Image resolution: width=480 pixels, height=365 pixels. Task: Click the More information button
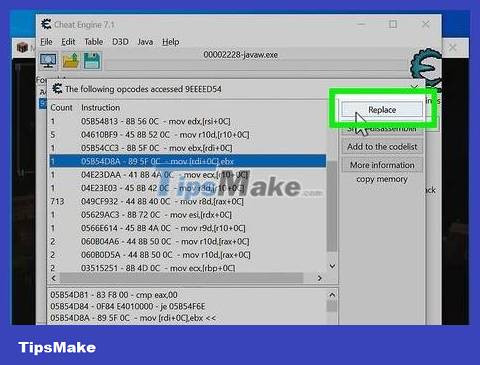pyautogui.click(x=382, y=165)
